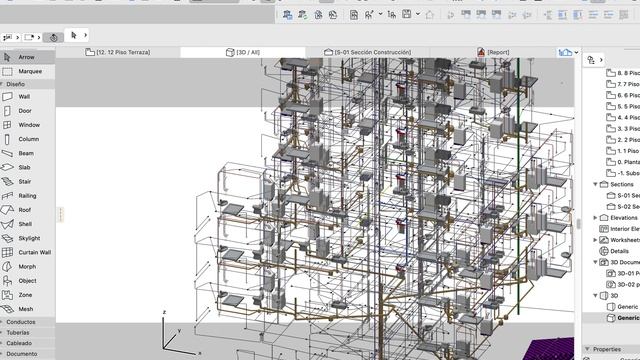Open section S-02 in navigator
The image size is (640, 360).
(623, 207)
